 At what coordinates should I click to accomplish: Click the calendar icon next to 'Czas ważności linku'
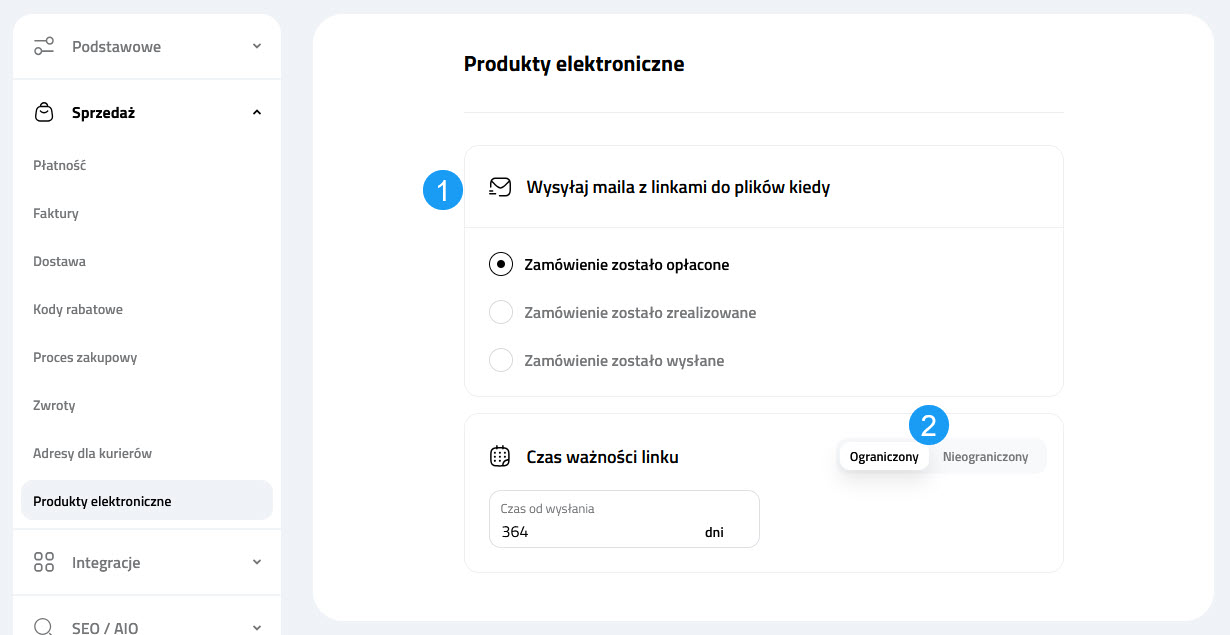coord(498,456)
